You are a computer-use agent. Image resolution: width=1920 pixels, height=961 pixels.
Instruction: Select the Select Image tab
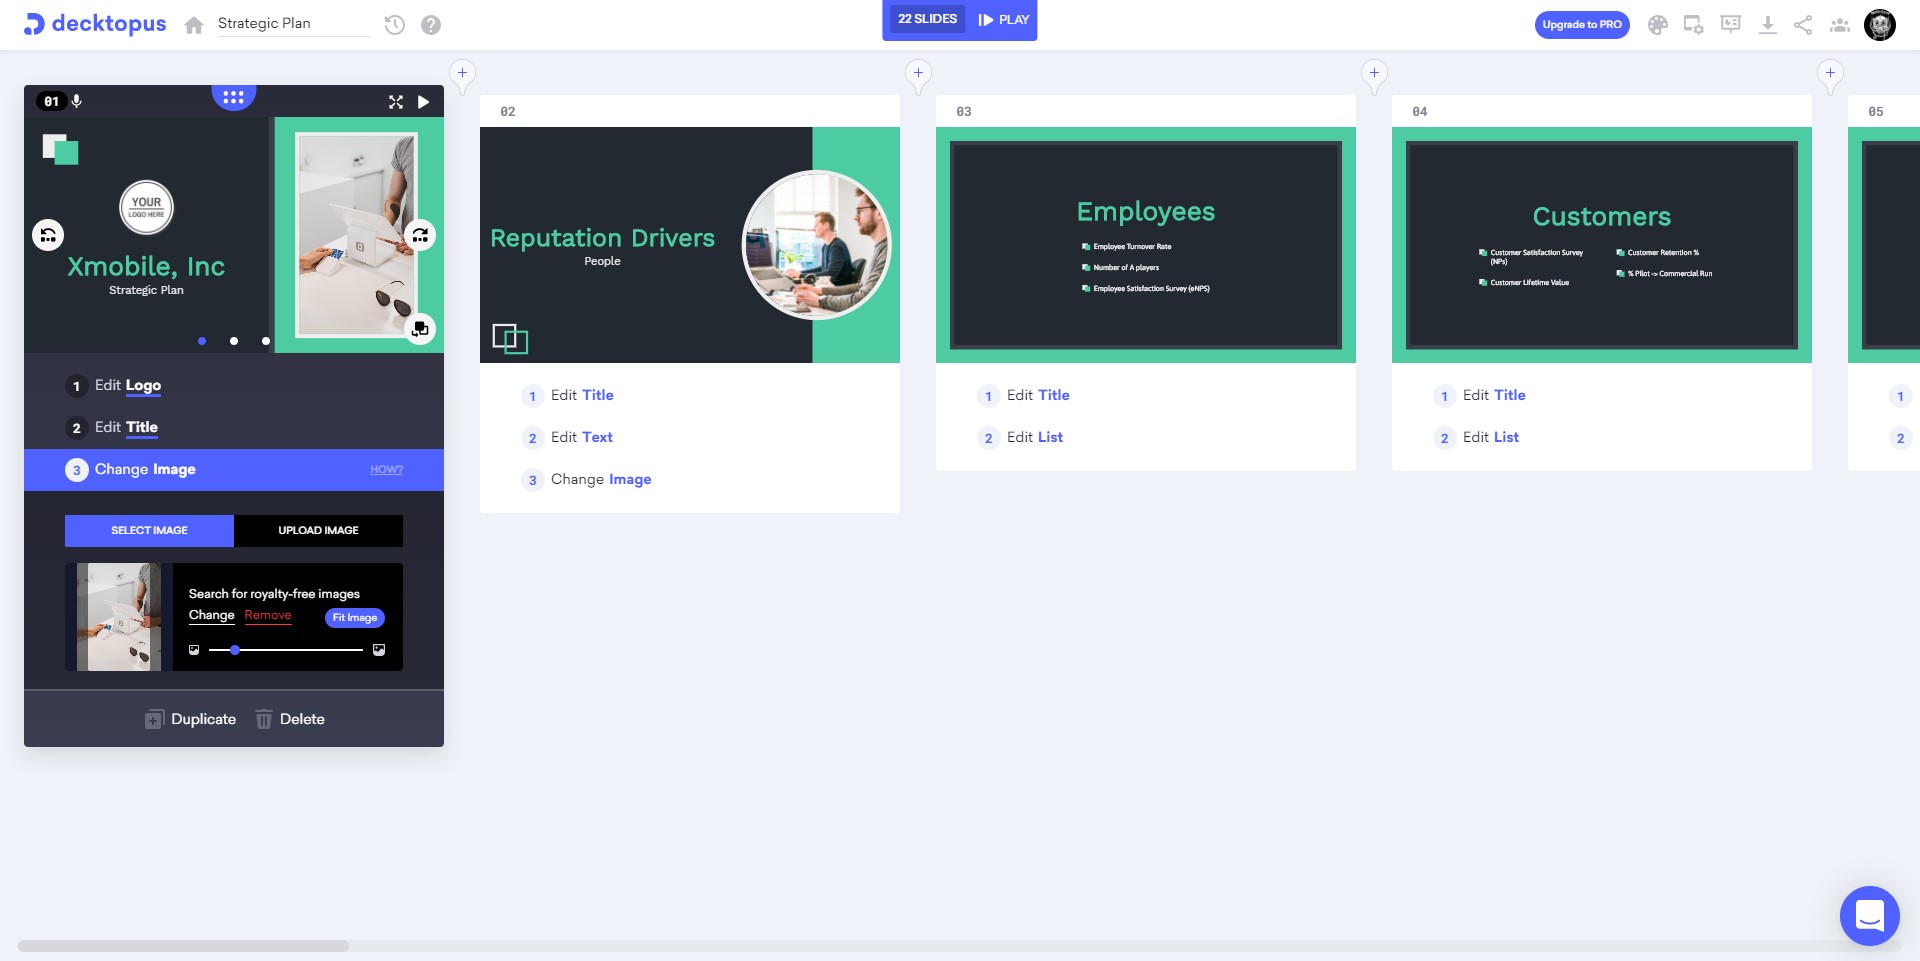click(x=149, y=531)
